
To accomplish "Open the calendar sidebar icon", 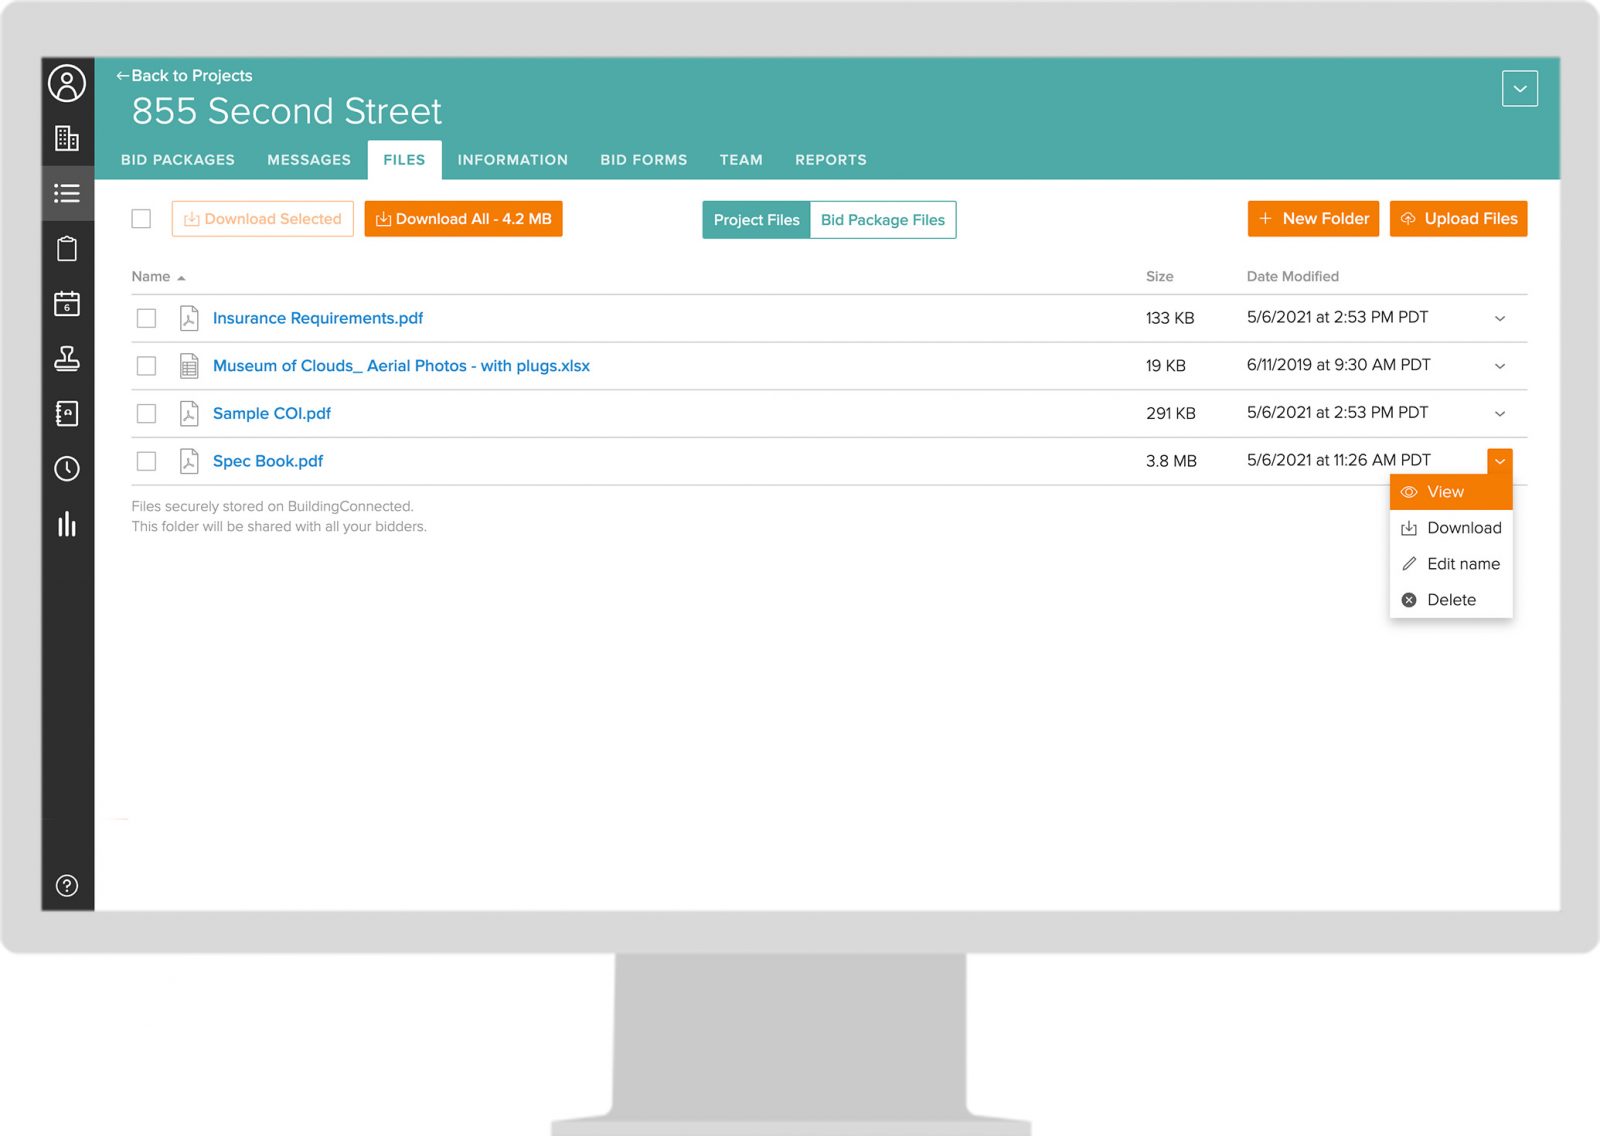I will coord(67,303).
